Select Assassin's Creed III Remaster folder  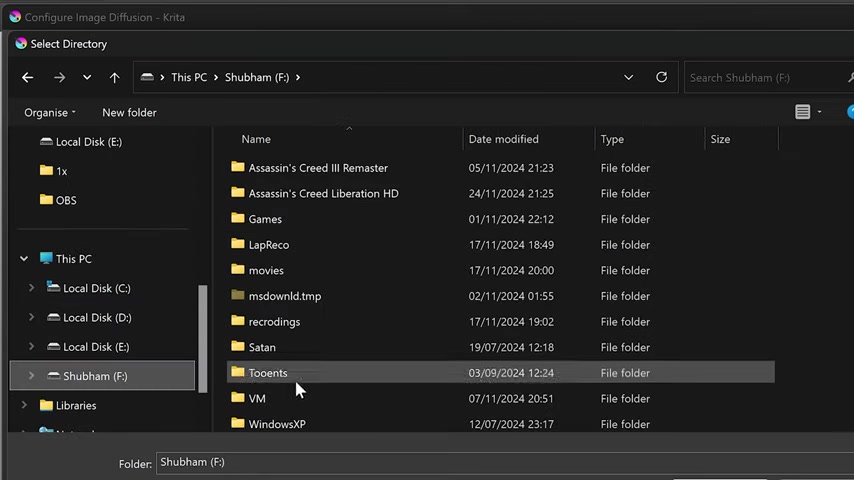(x=318, y=168)
